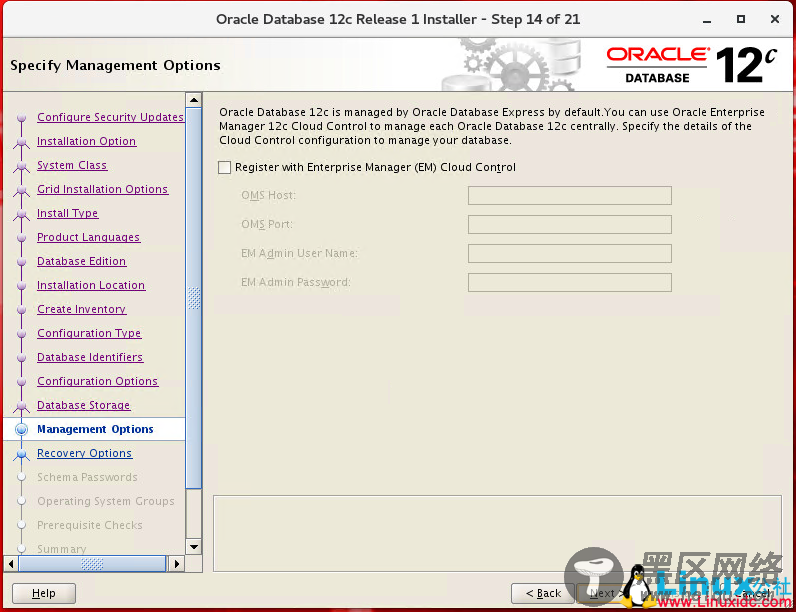796x612 pixels.
Task: Select current Management Options step
Action: pos(95,429)
